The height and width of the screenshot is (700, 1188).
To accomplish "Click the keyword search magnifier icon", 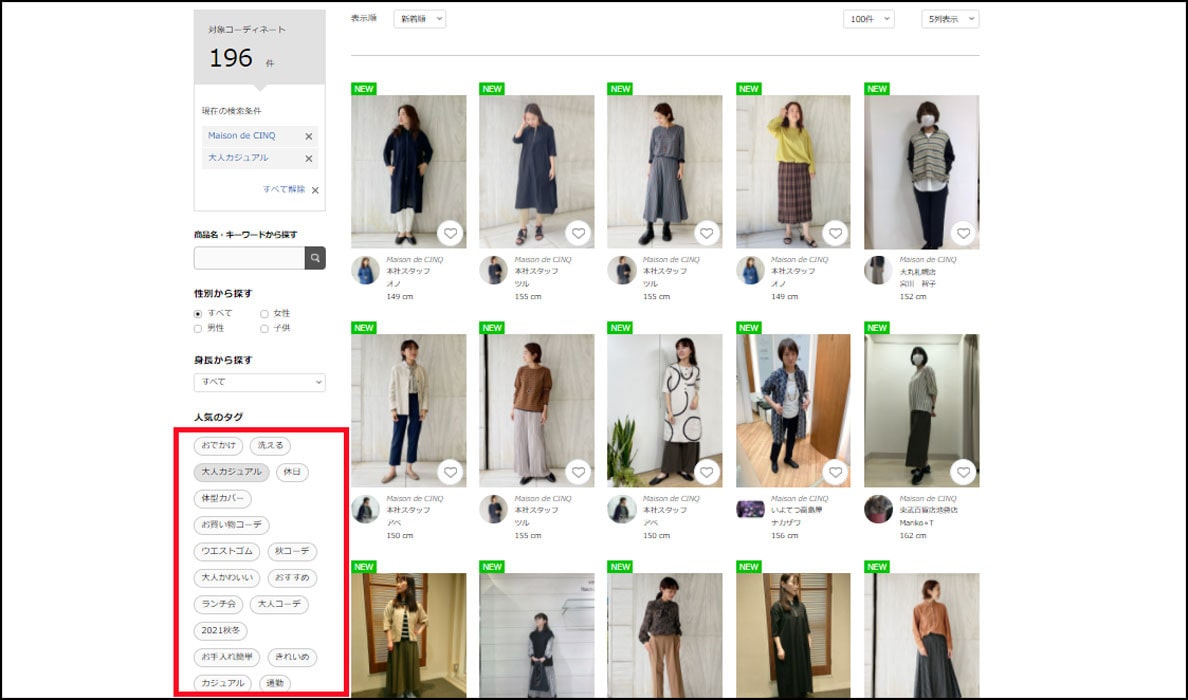I will pos(315,259).
